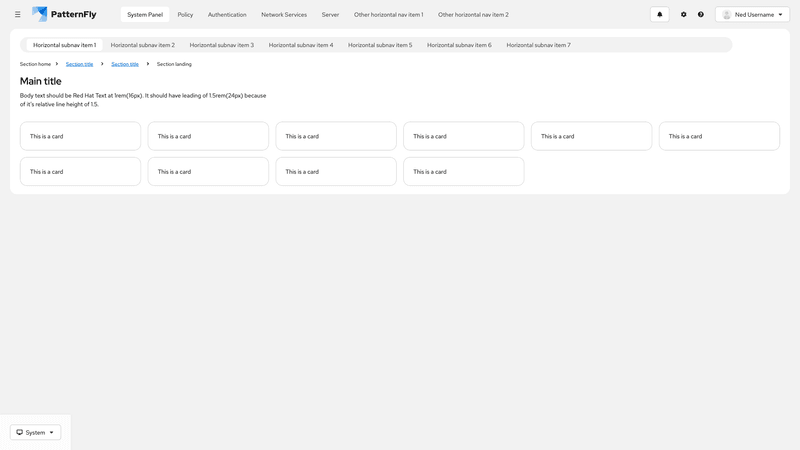
Task: Click the help question mark icon
Action: coord(701,15)
